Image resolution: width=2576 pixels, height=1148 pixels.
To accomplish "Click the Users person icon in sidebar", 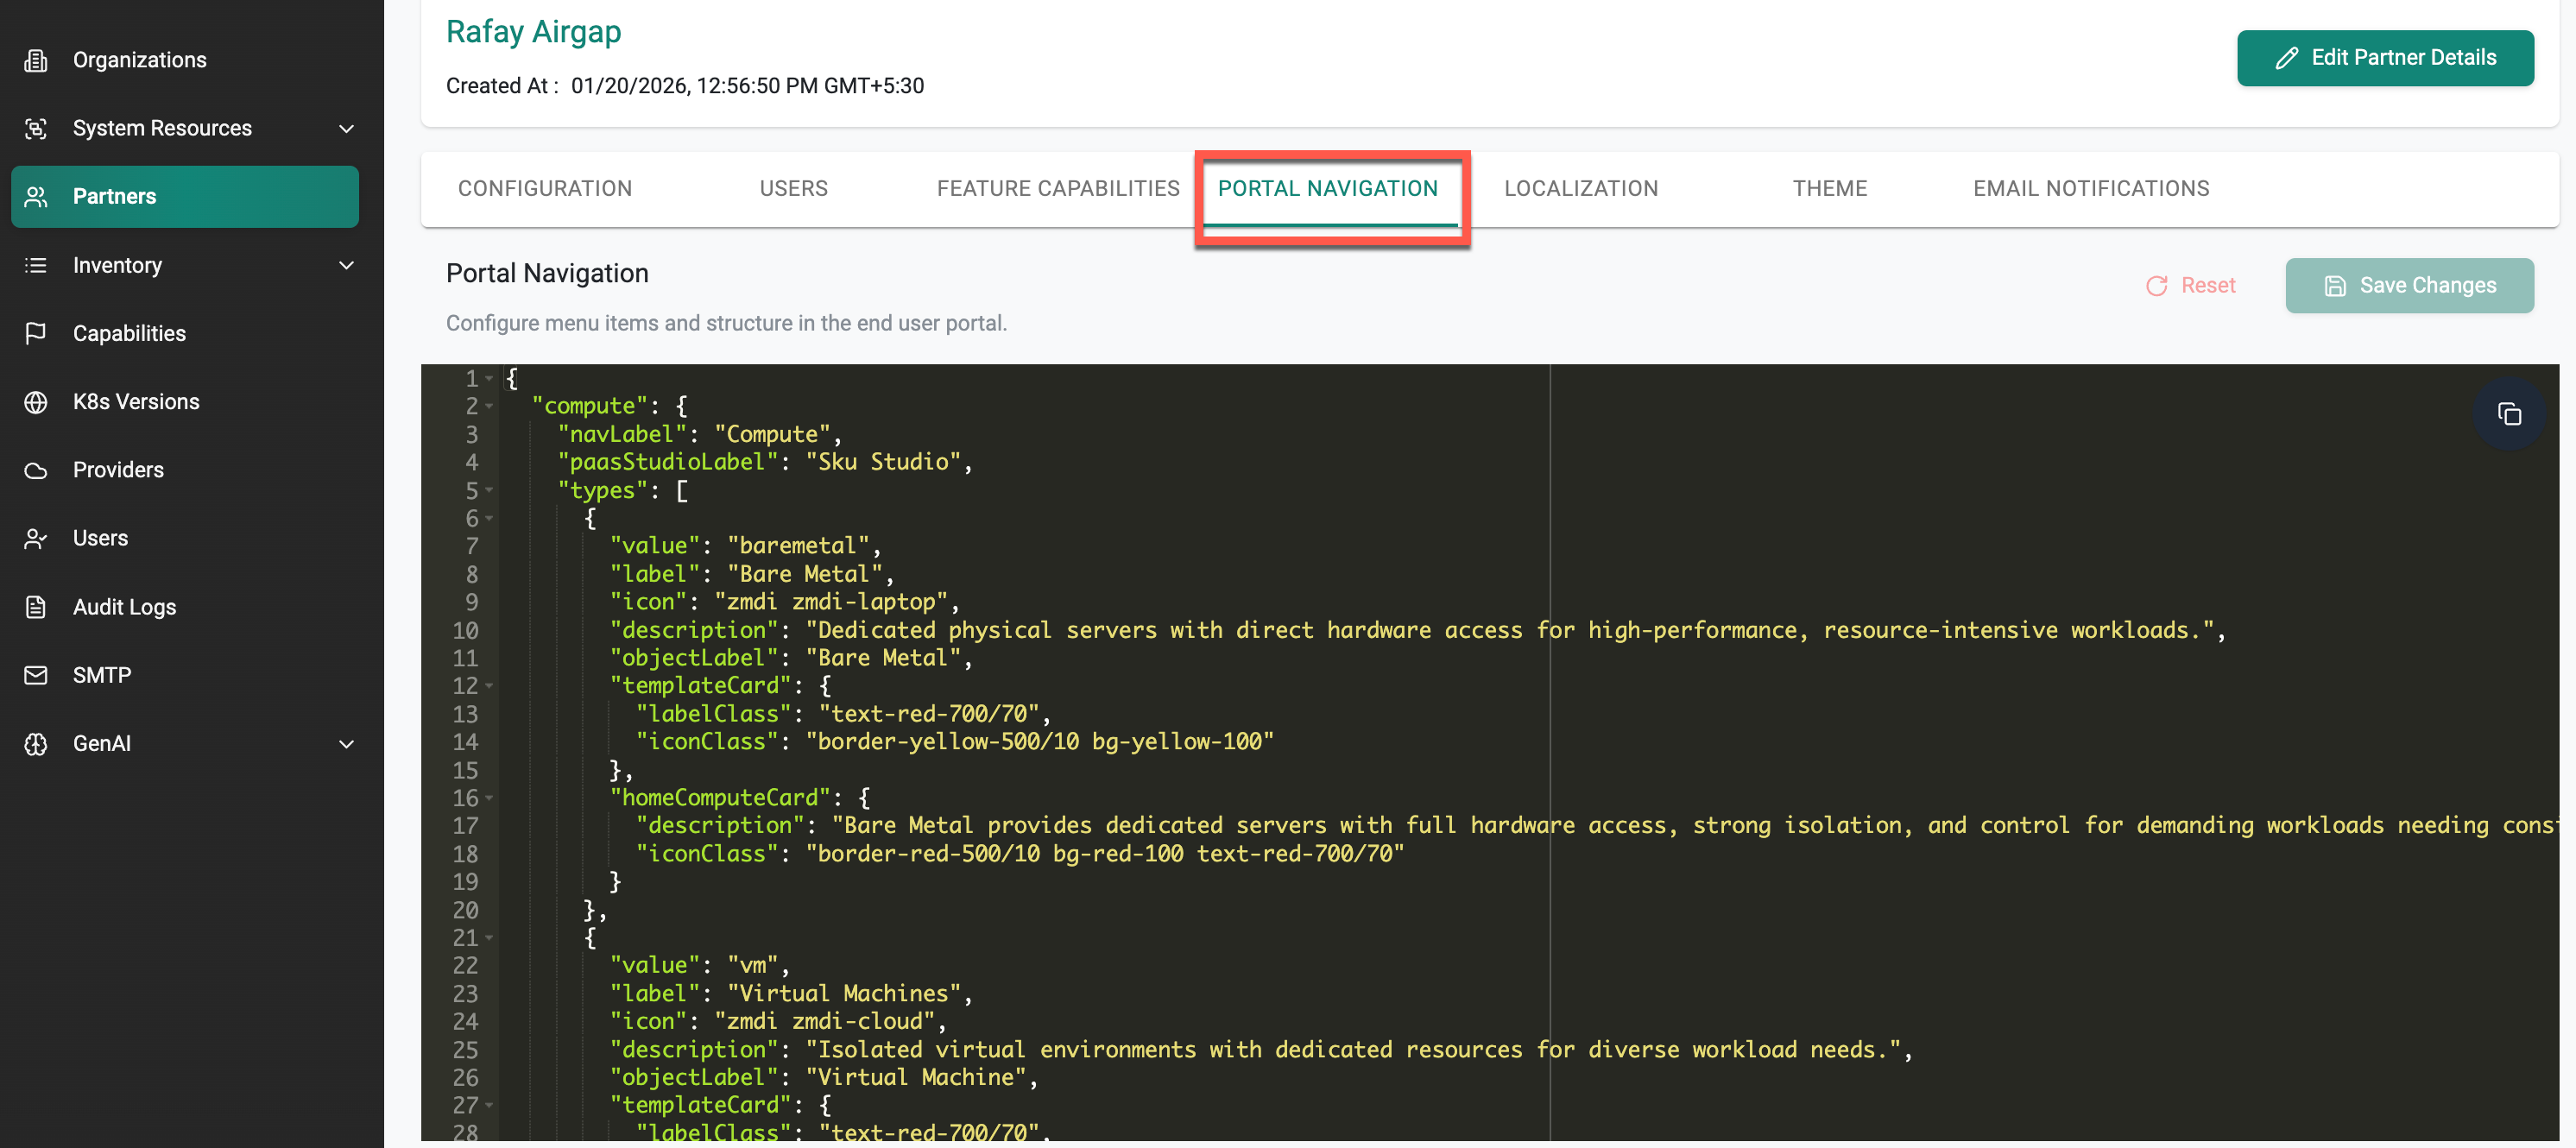I will [36, 538].
